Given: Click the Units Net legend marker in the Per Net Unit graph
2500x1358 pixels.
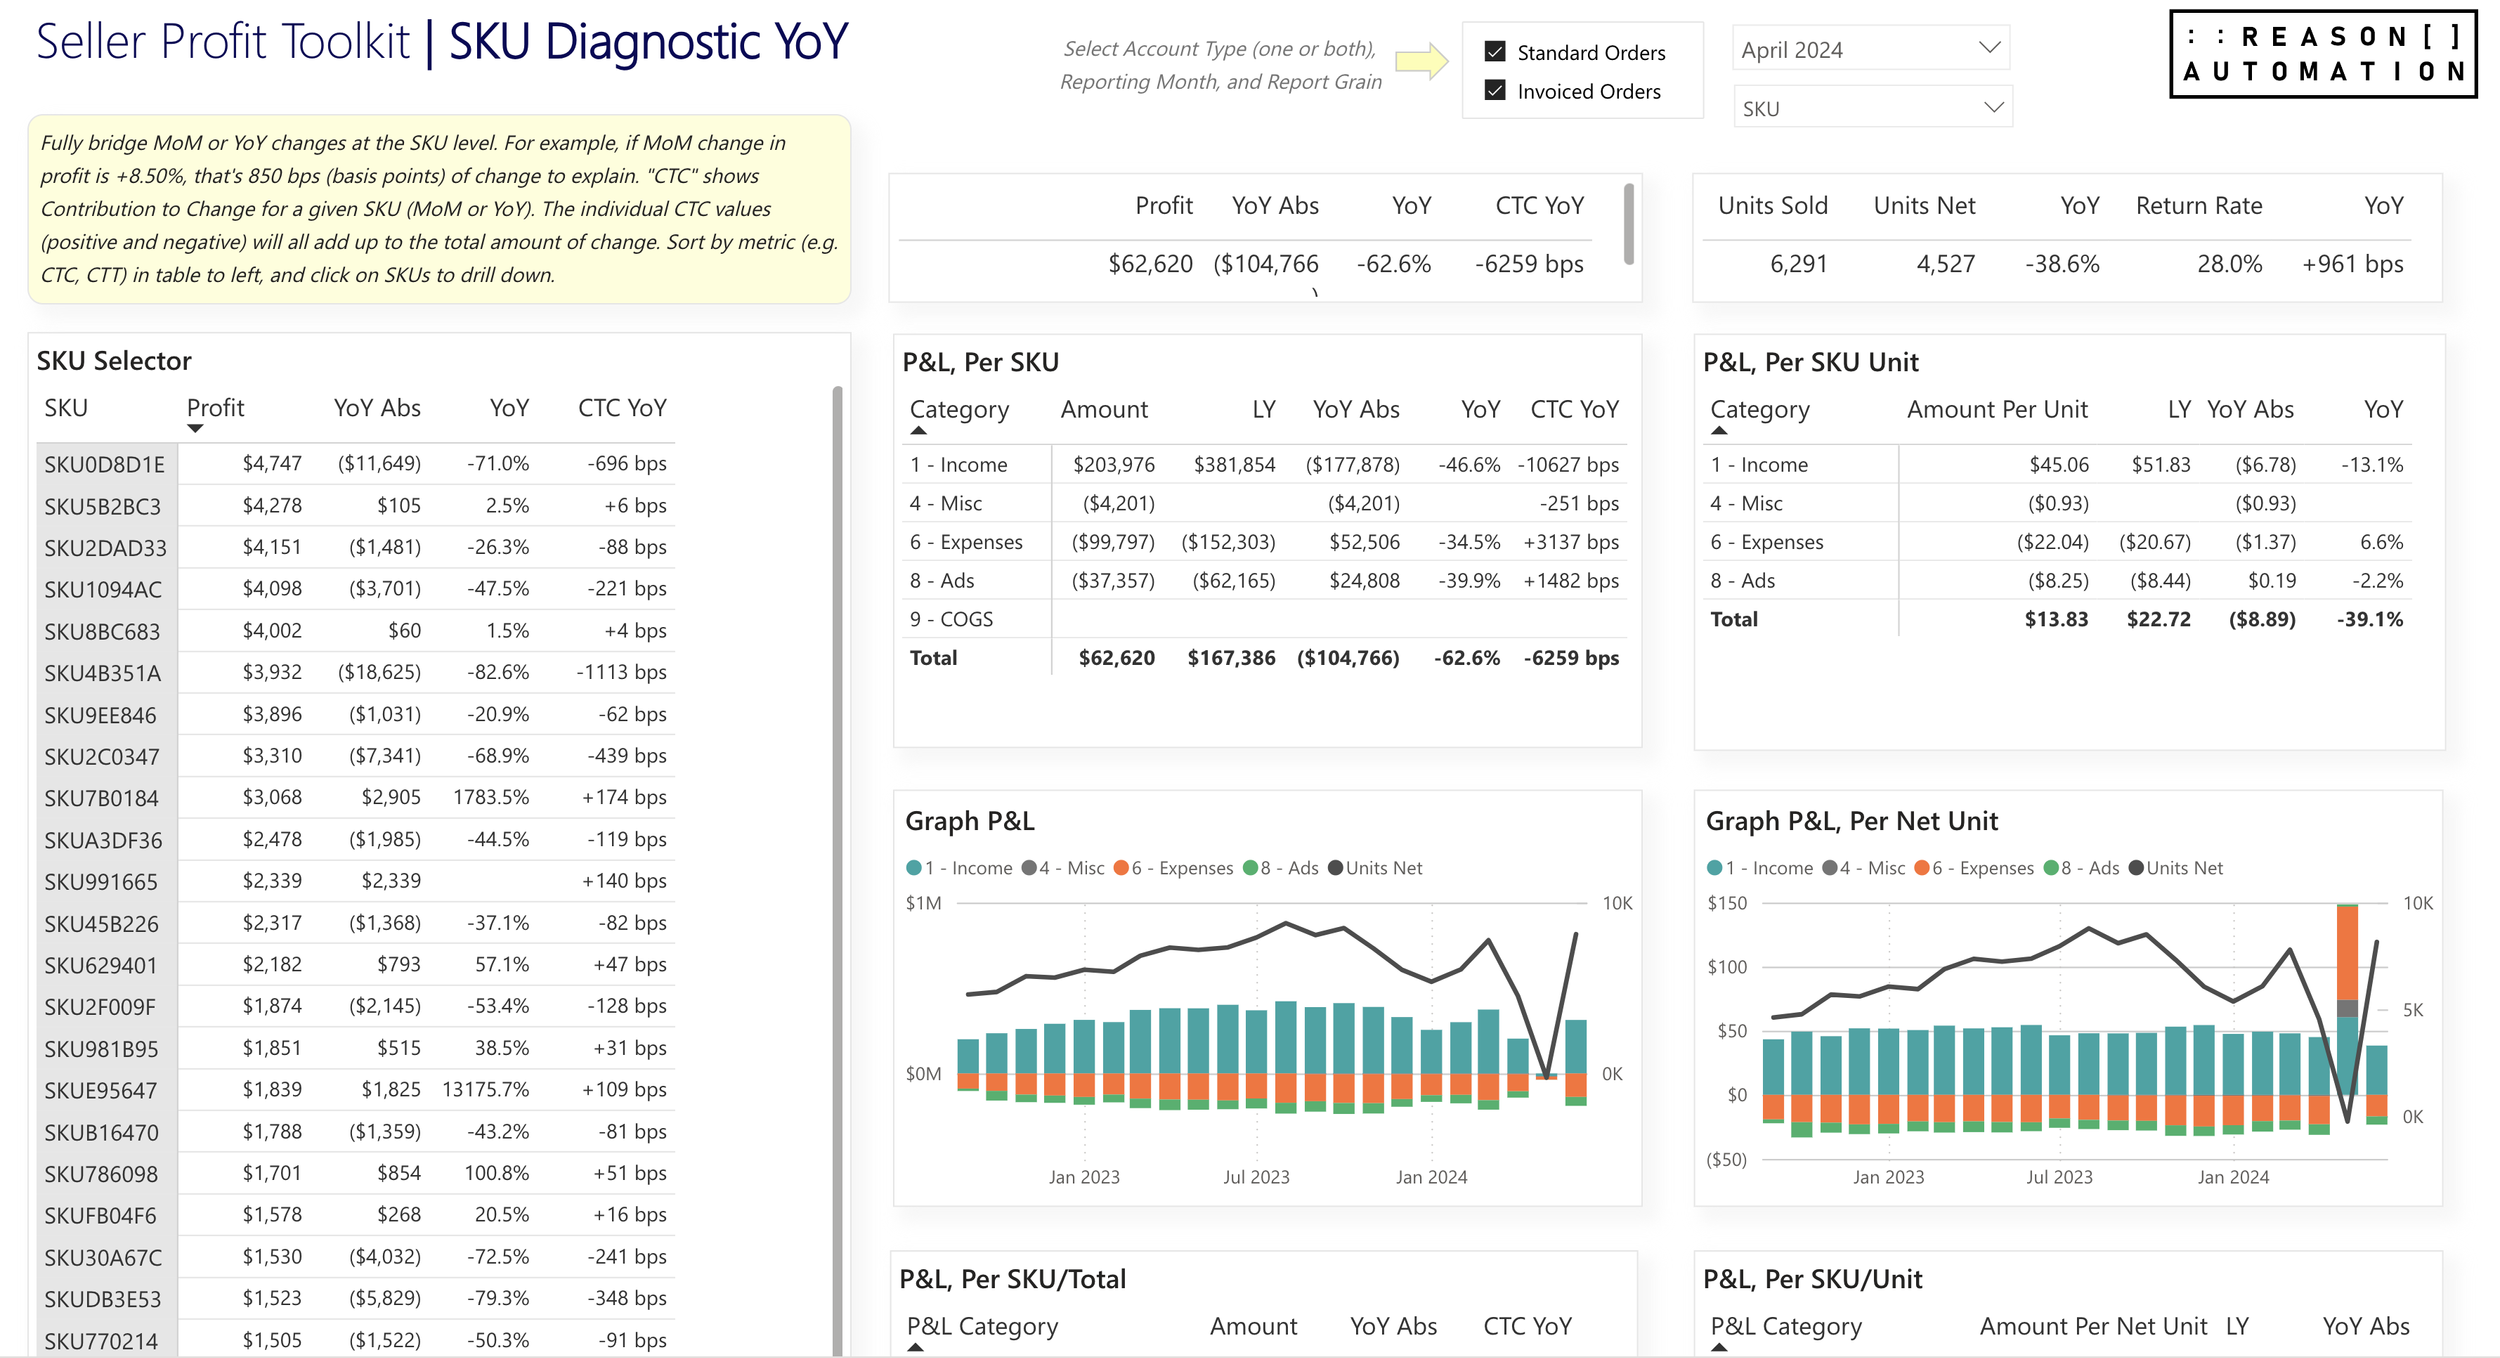Looking at the screenshot, I should 2136,868.
